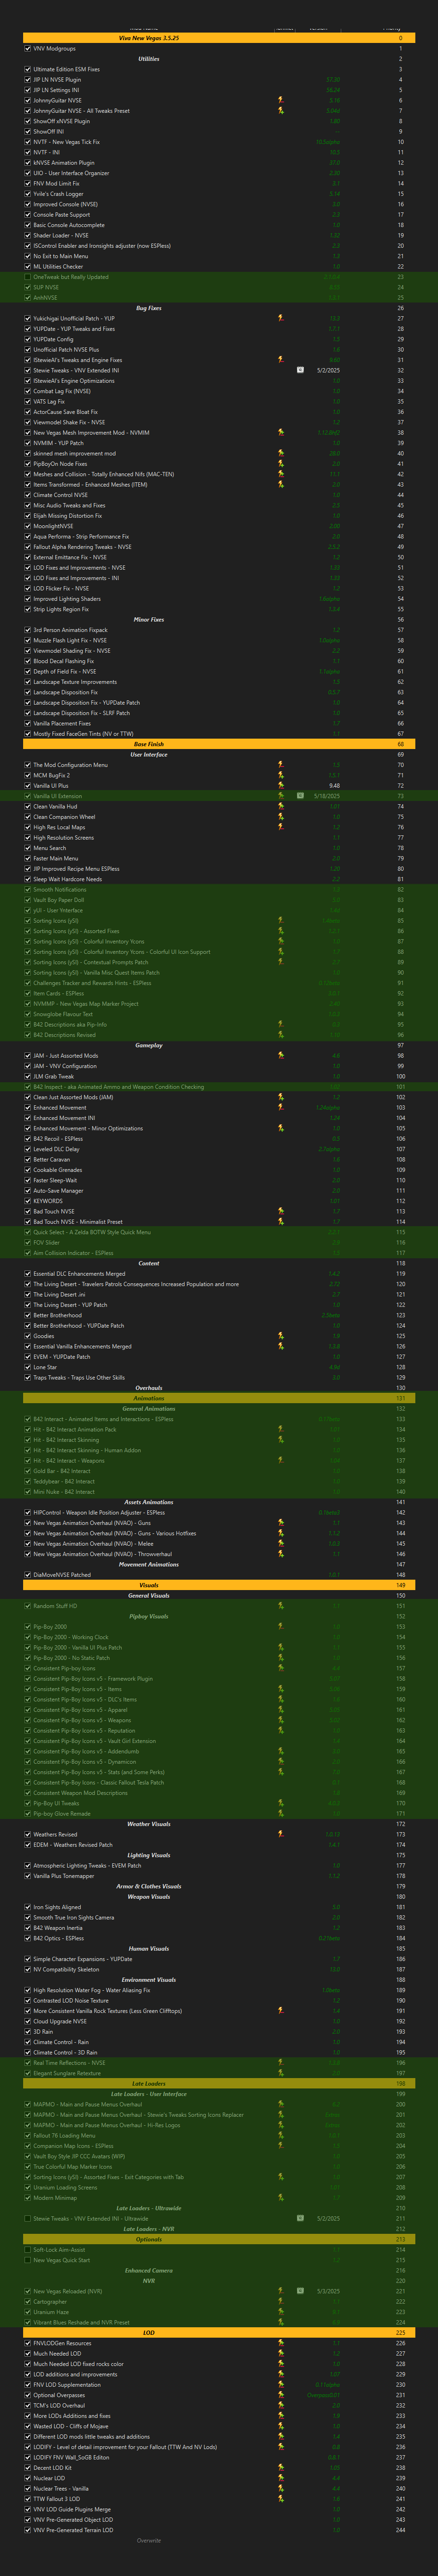Open notes icon on New Vegas Reloaded (NVR)
The image size is (438, 2576).
pos(300,2291)
